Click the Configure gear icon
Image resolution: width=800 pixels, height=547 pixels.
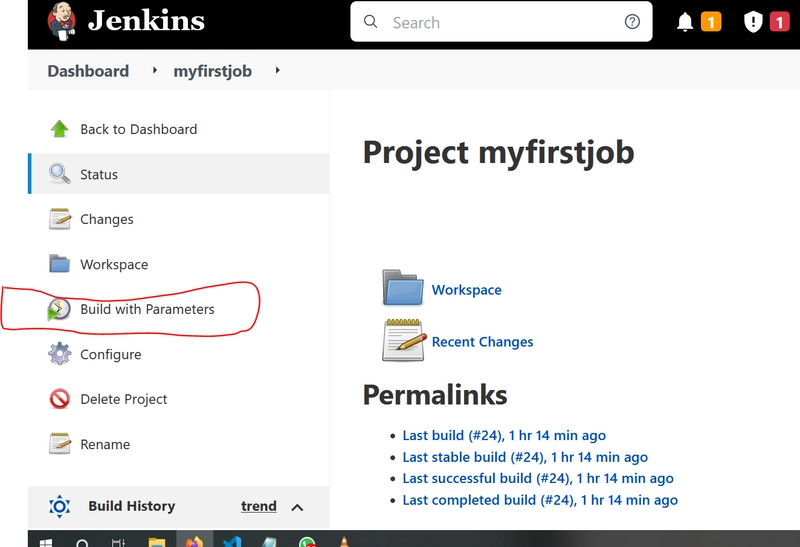[x=60, y=354]
